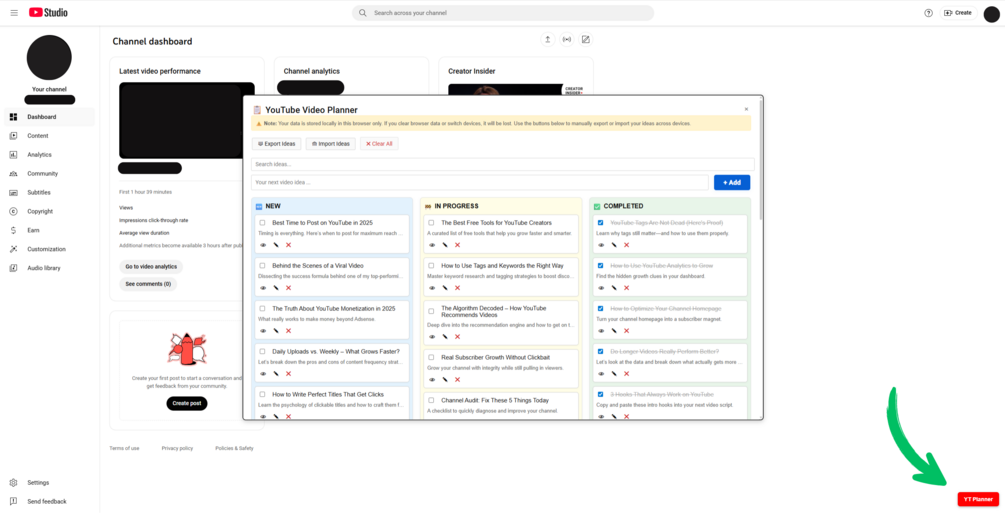The width and height of the screenshot is (1005, 513).
Task: Click the Create button in top bar
Action: pyautogui.click(x=958, y=13)
